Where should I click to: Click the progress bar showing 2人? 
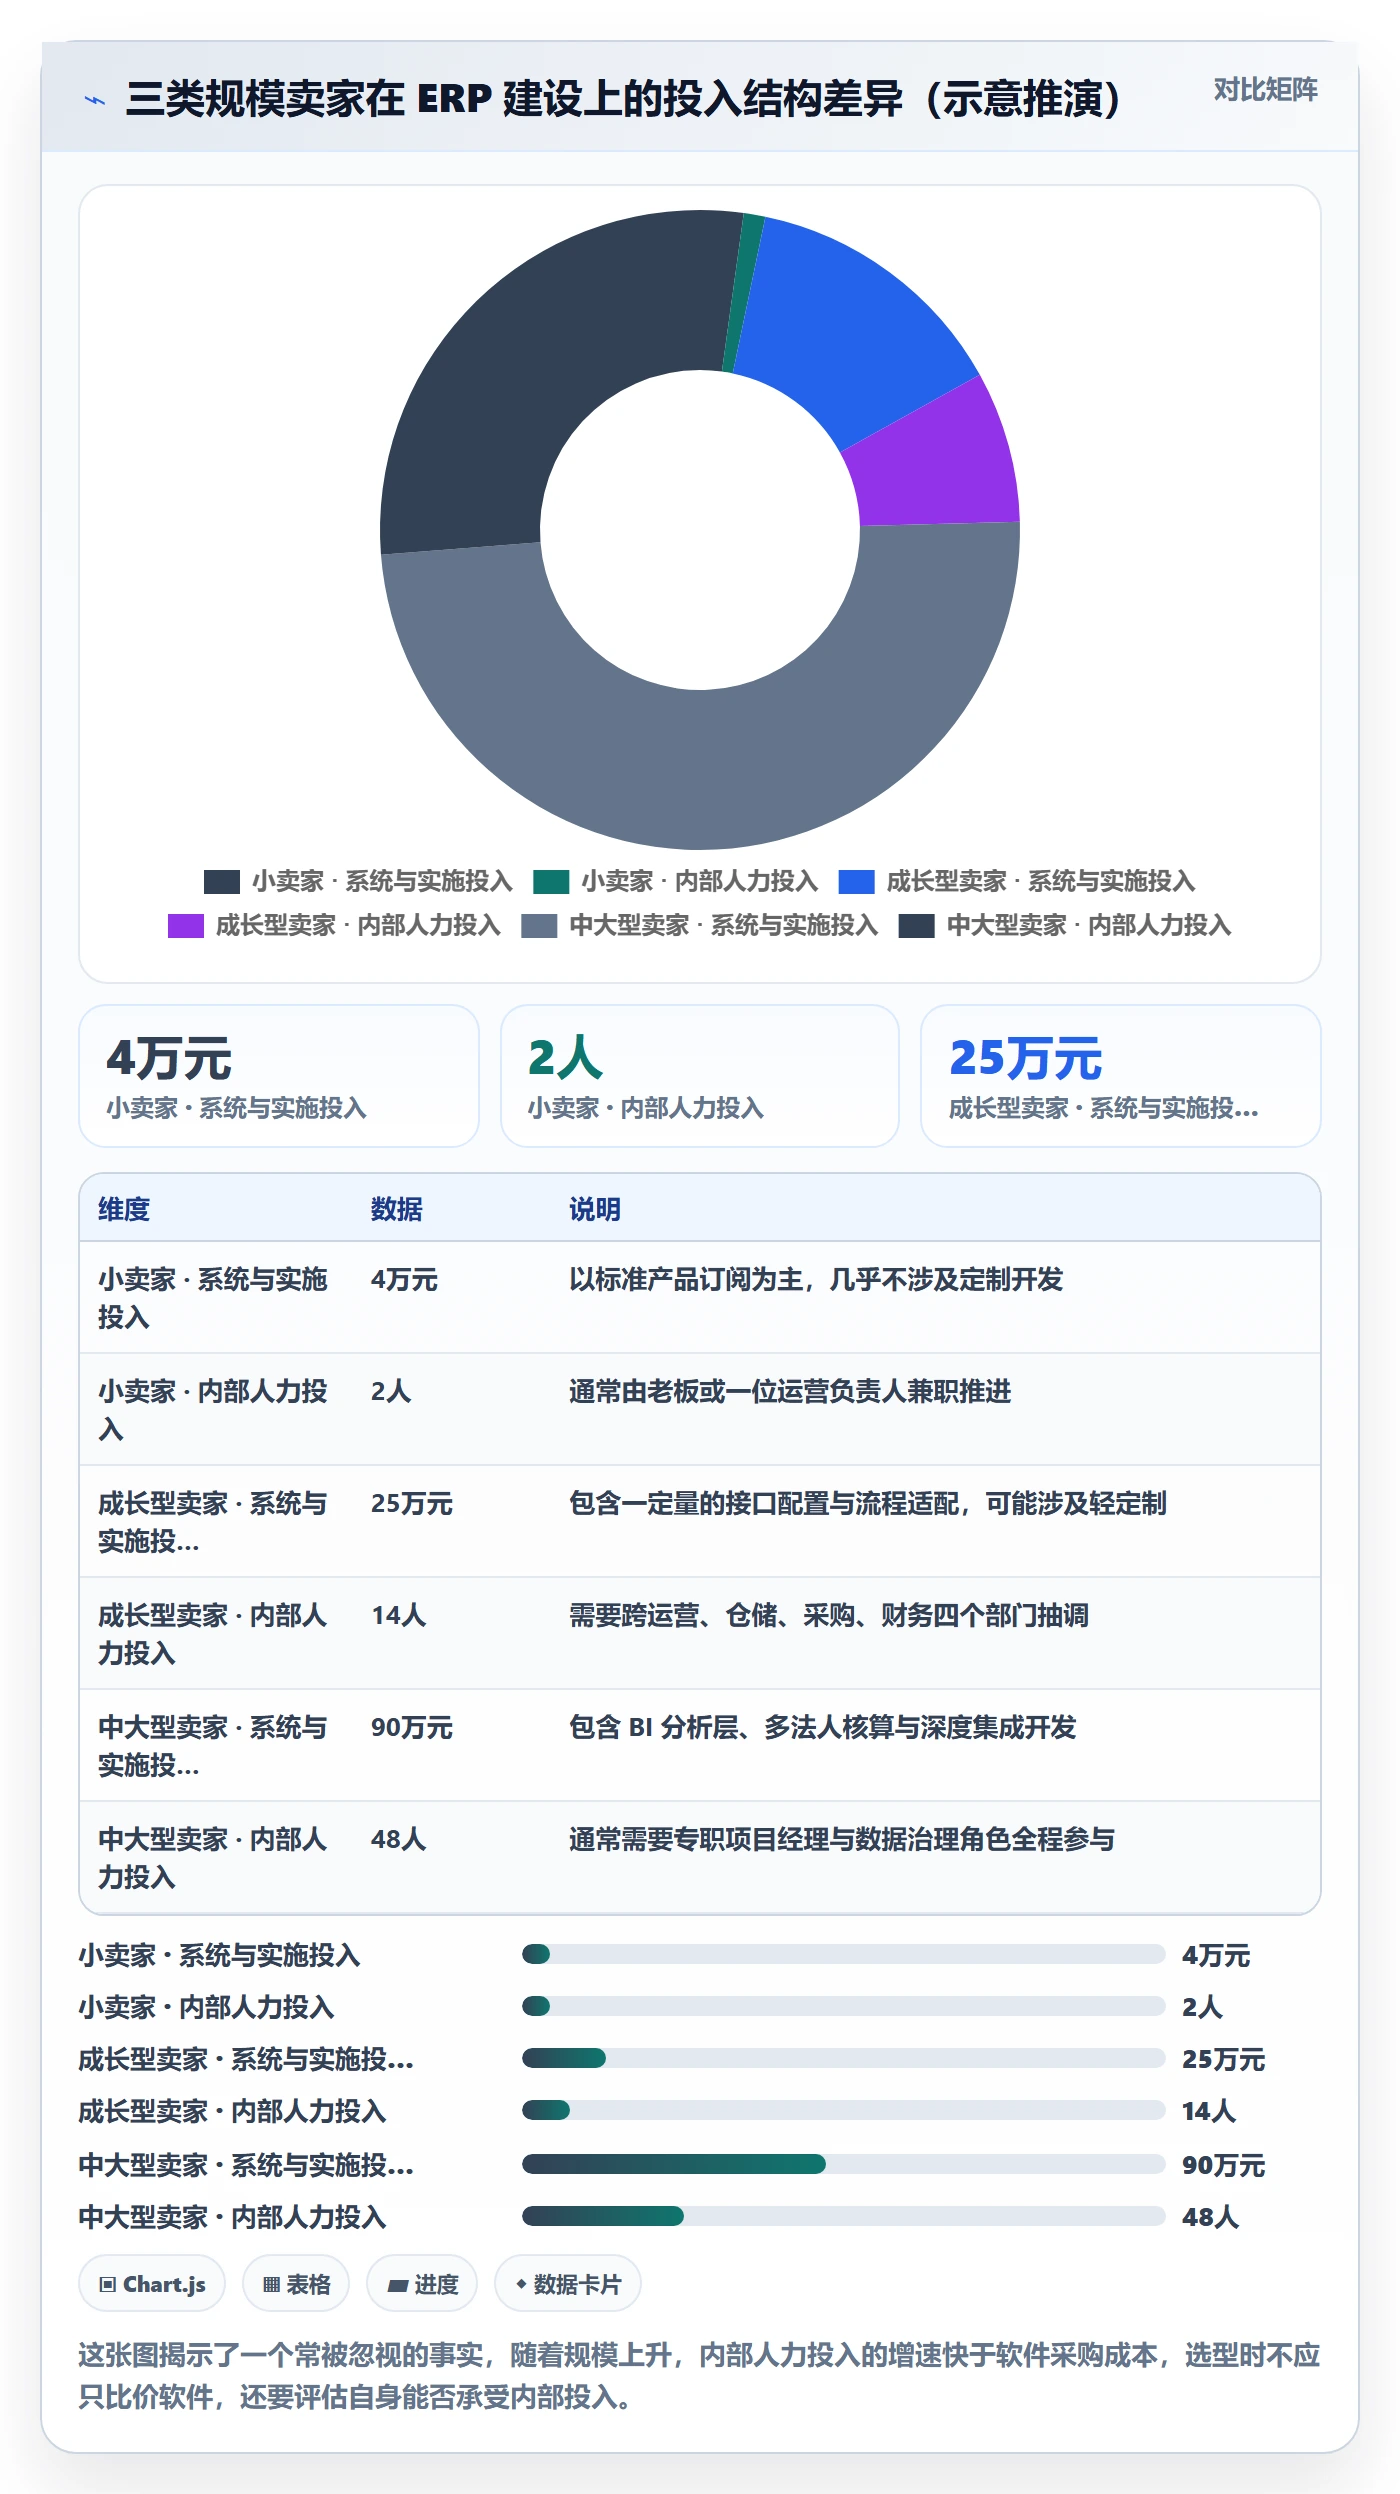tap(844, 2006)
